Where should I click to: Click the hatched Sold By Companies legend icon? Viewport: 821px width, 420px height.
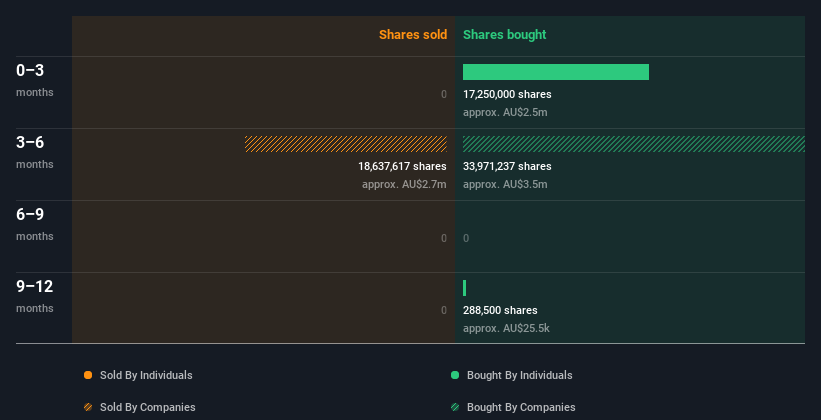pyautogui.click(x=88, y=407)
